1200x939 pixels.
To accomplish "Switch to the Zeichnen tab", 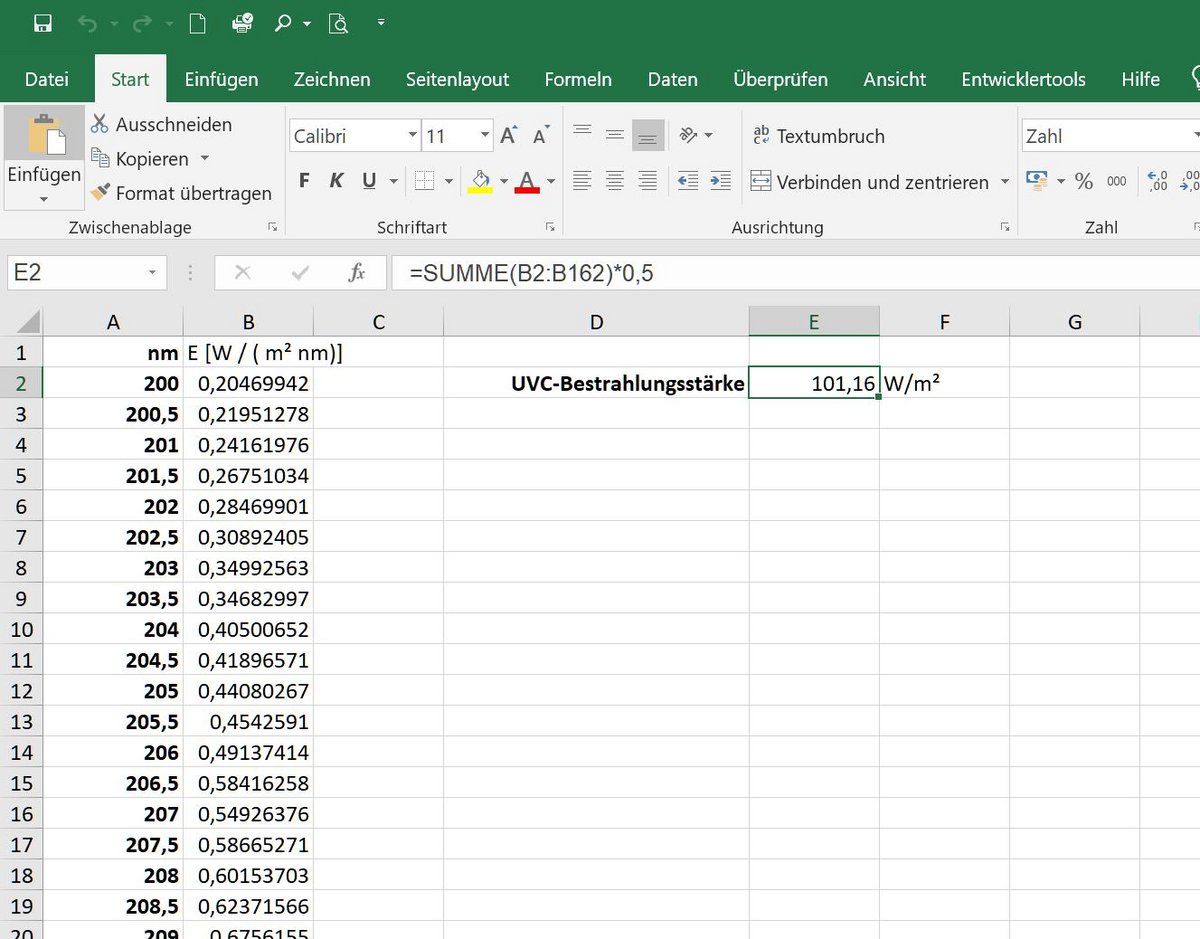I will pyautogui.click(x=332, y=79).
